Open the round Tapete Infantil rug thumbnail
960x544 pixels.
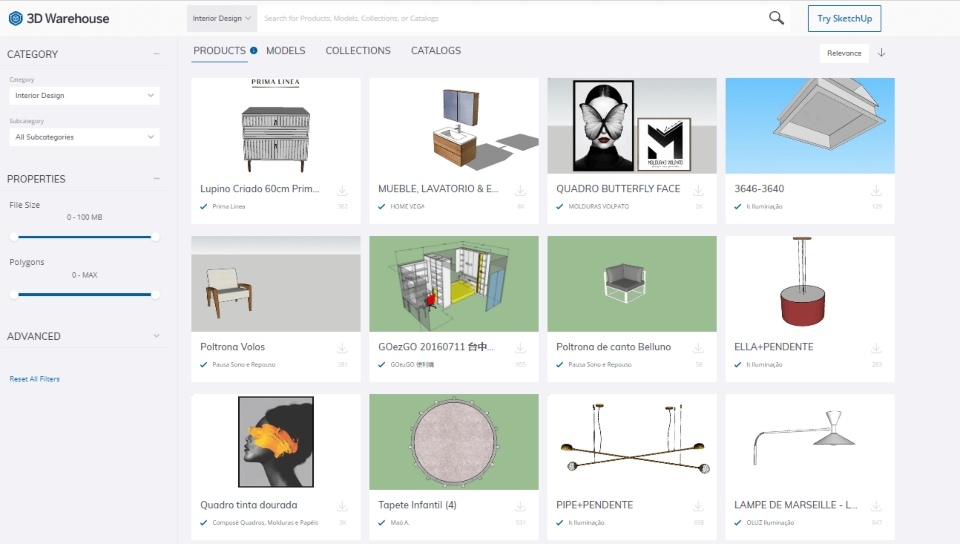click(x=454, y=442)
